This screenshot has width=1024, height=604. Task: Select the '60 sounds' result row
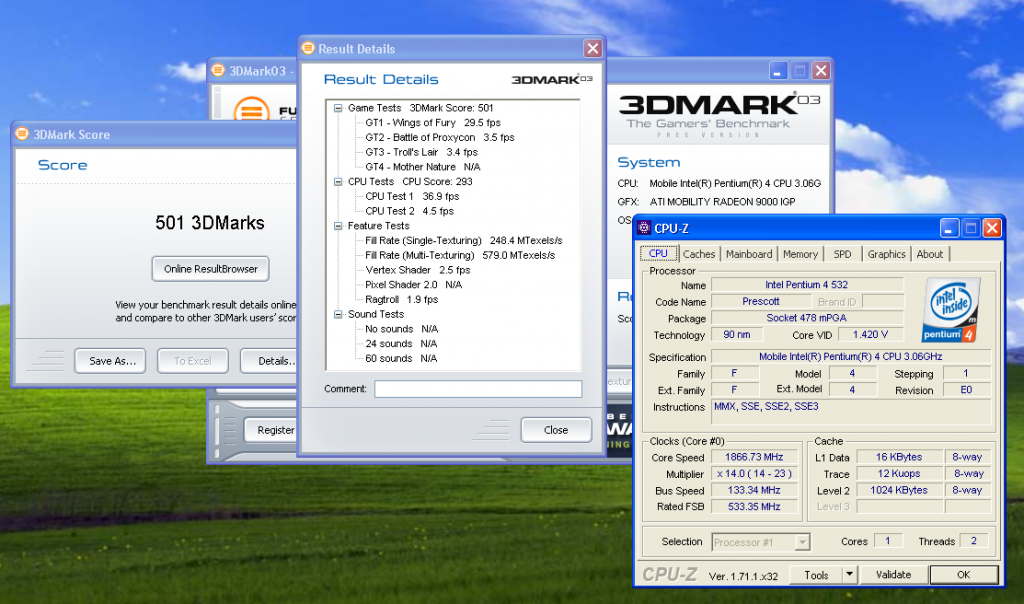click(401, 358)
